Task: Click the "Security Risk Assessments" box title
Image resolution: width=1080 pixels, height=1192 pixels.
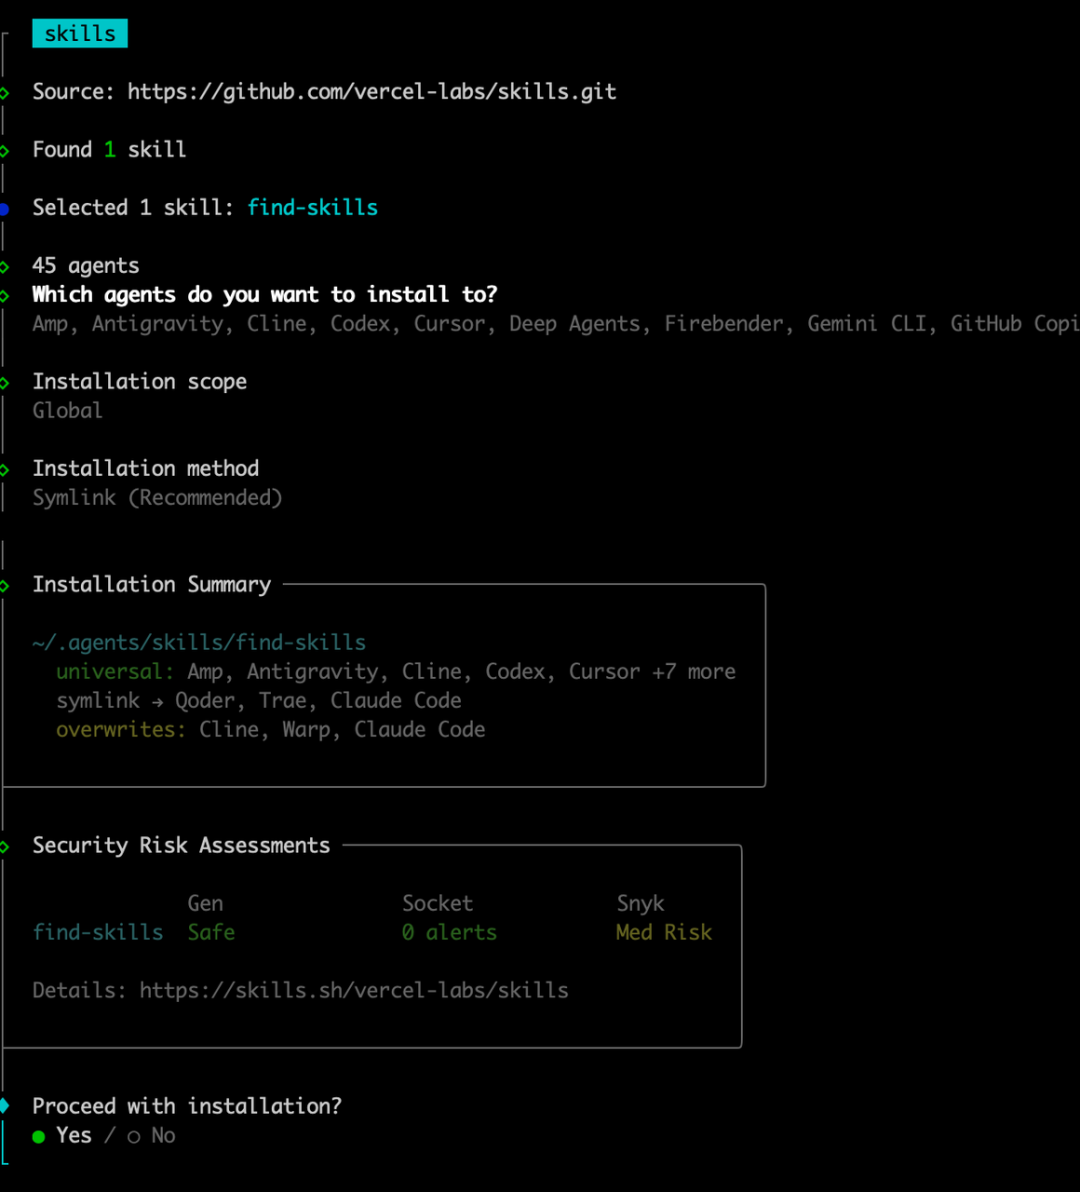Action: [x=181, y=845]
